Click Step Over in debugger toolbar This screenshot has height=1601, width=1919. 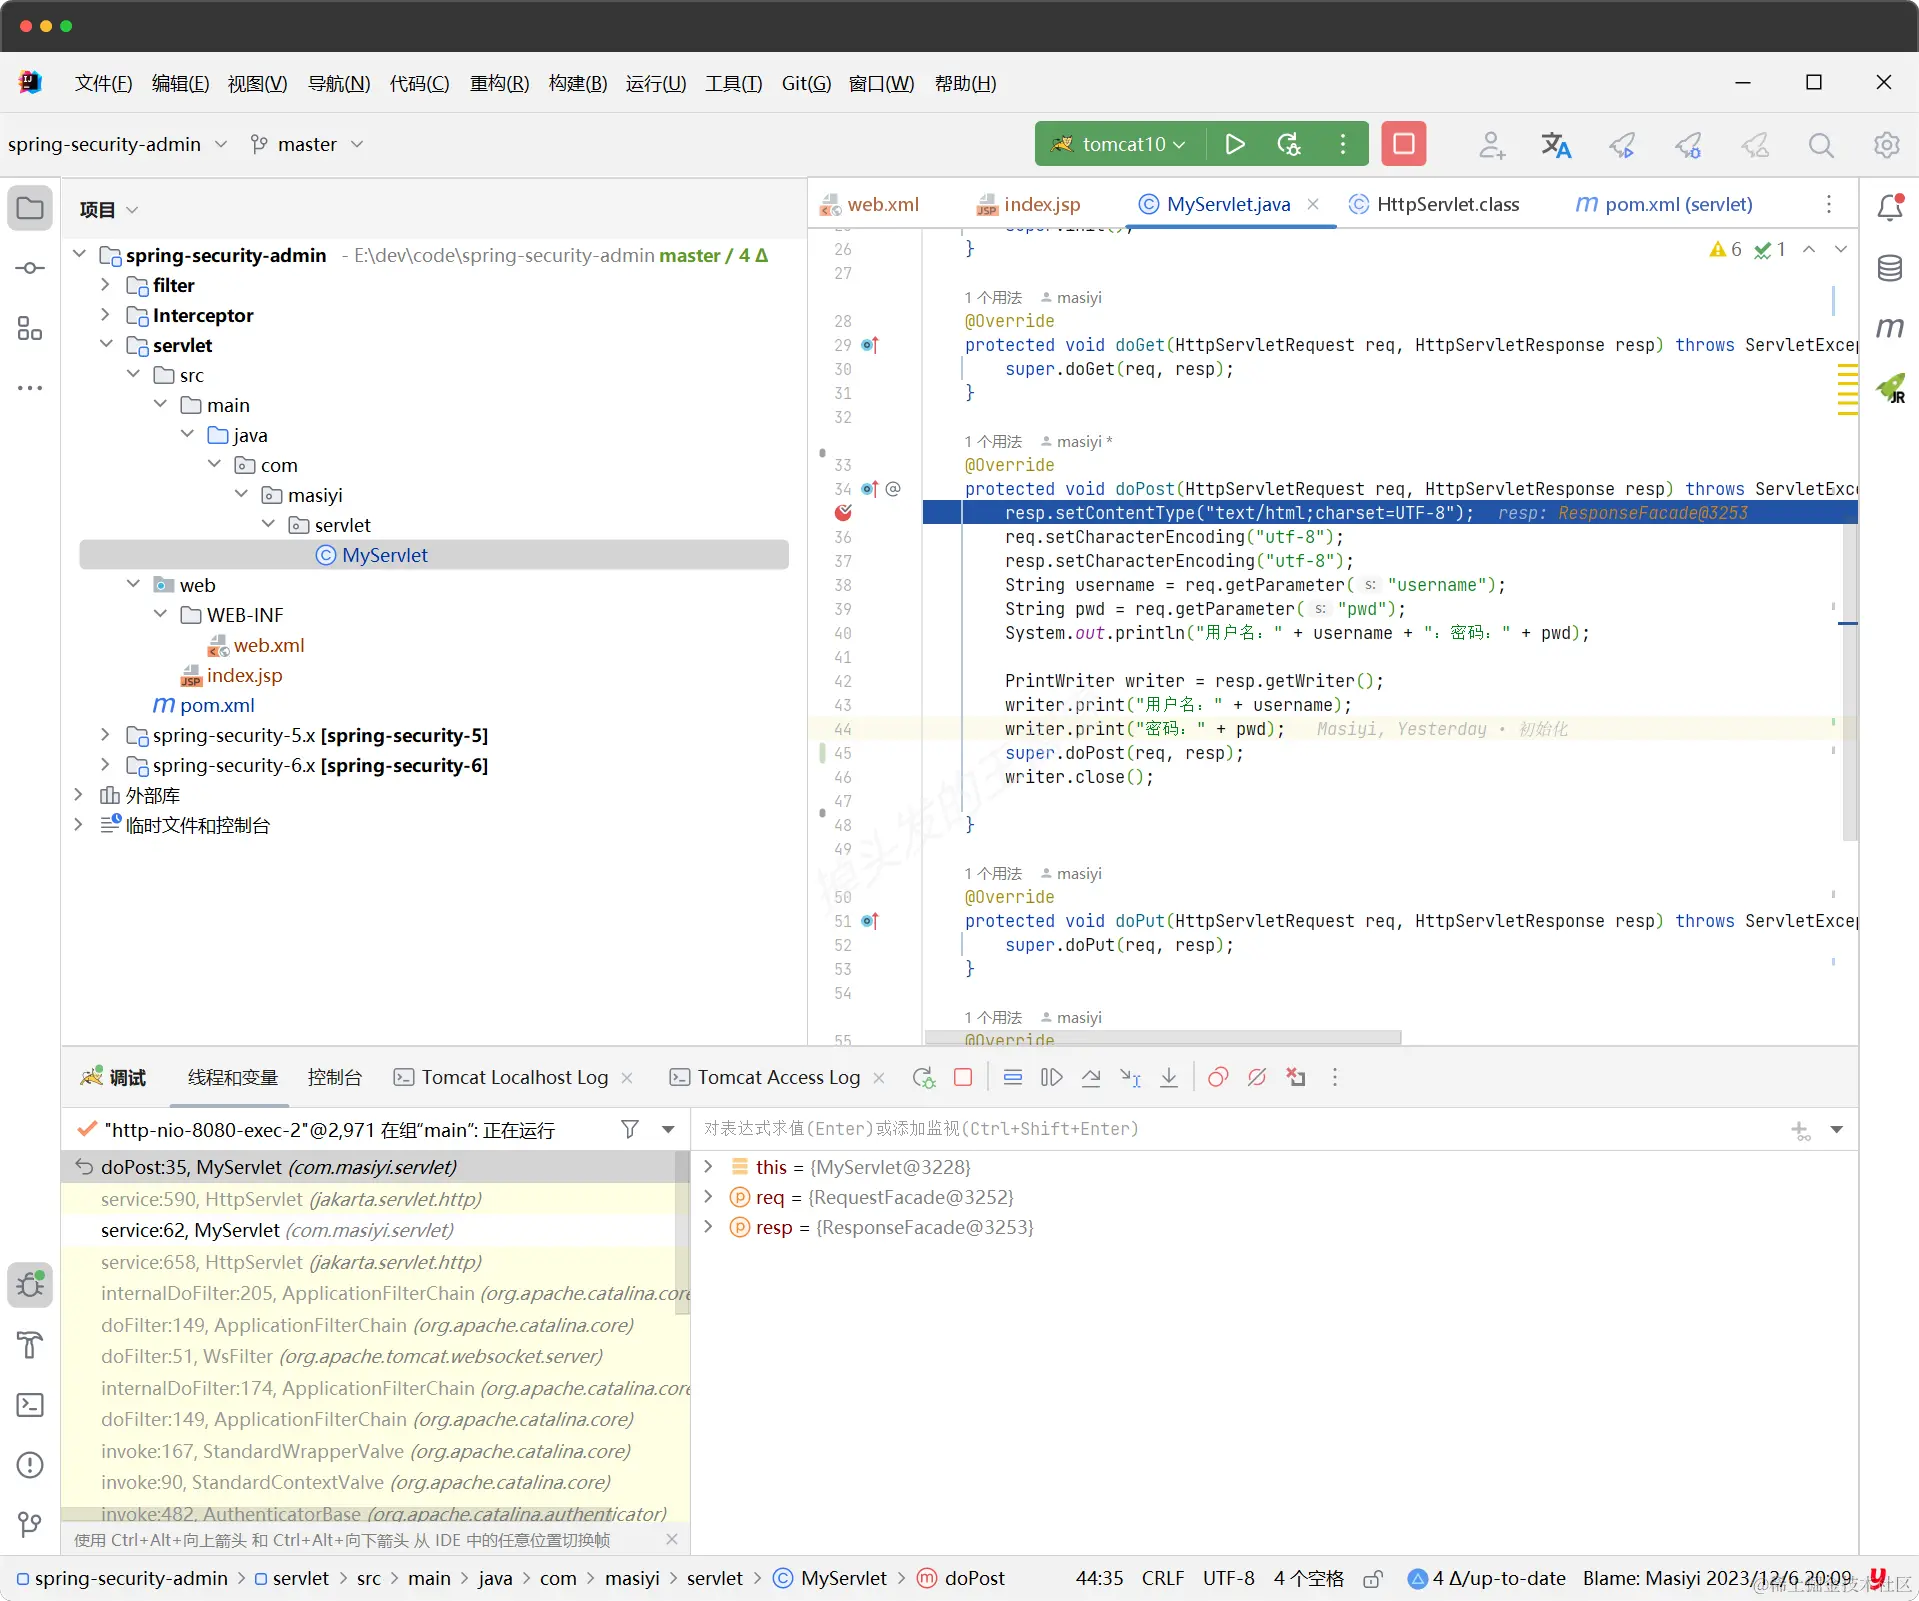(1091, 1077)
